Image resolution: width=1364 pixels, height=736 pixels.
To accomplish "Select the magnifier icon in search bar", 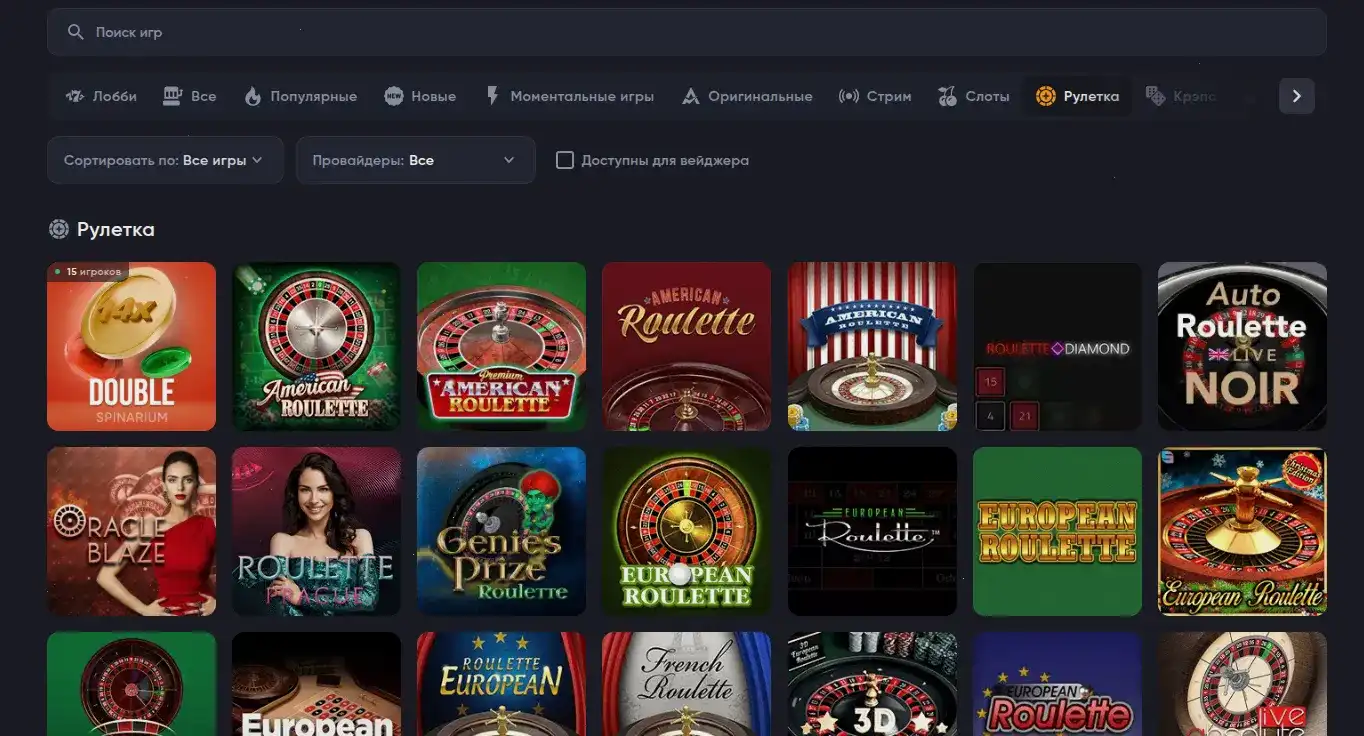I will pyautogui.click(x=75, y=31).
